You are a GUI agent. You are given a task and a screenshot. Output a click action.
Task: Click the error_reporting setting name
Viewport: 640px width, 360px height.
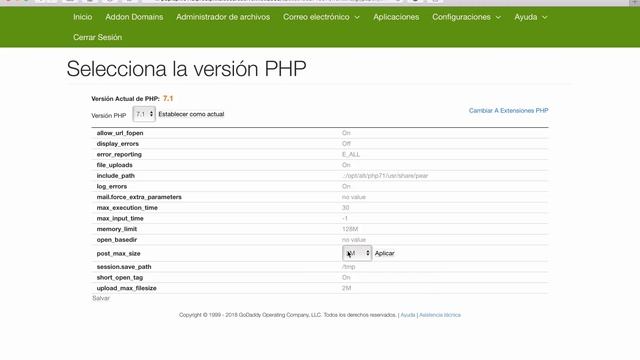(119, 154)
